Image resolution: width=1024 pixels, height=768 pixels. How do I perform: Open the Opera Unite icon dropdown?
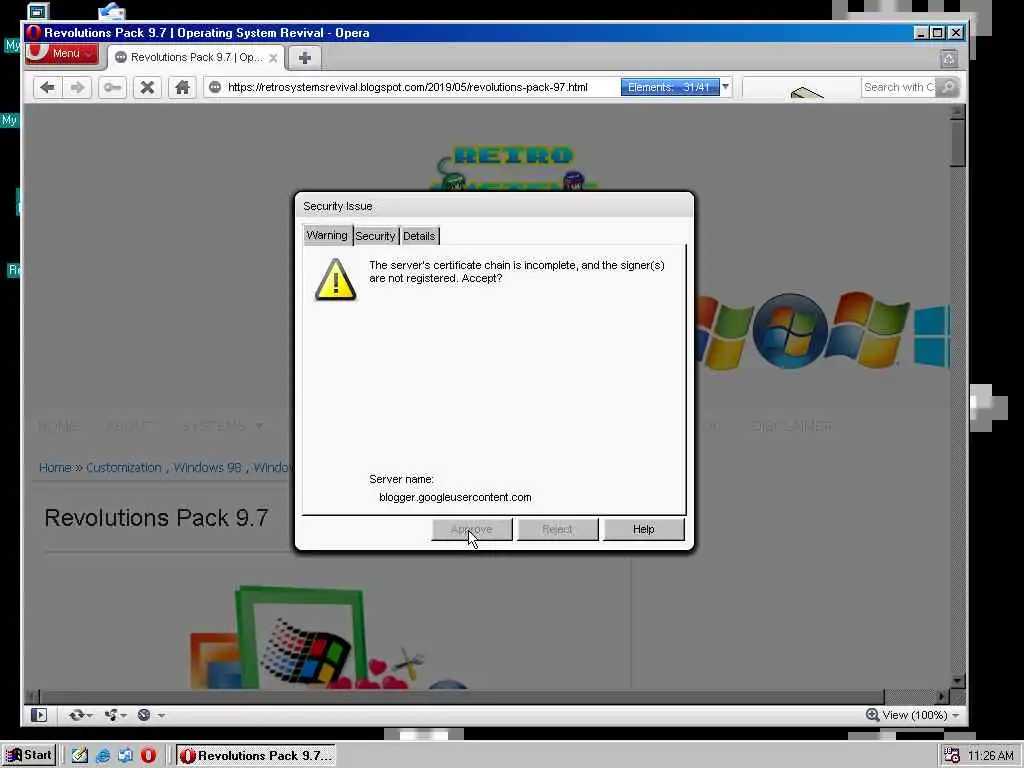pyautogui.click(x=115, y=715)
